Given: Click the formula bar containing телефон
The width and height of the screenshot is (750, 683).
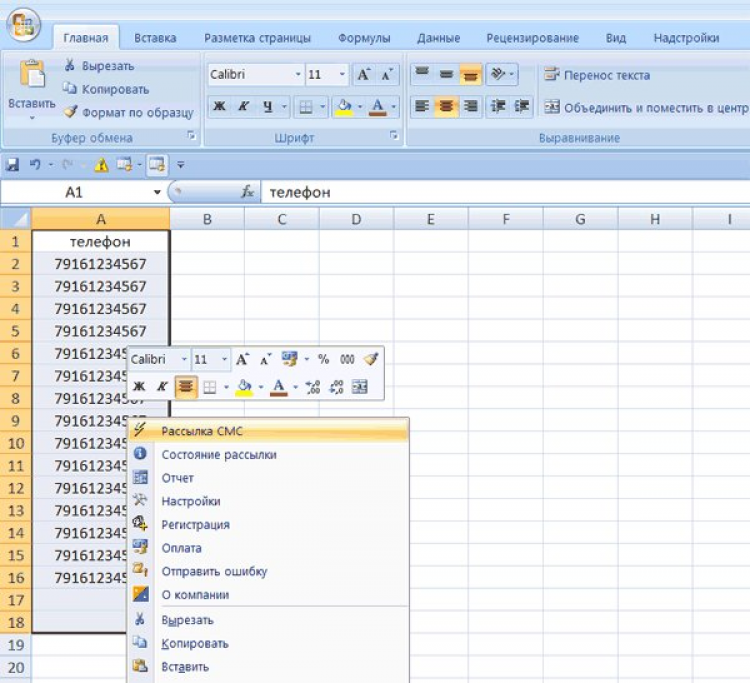Looking at the screenshot, I should click(506, 192).
